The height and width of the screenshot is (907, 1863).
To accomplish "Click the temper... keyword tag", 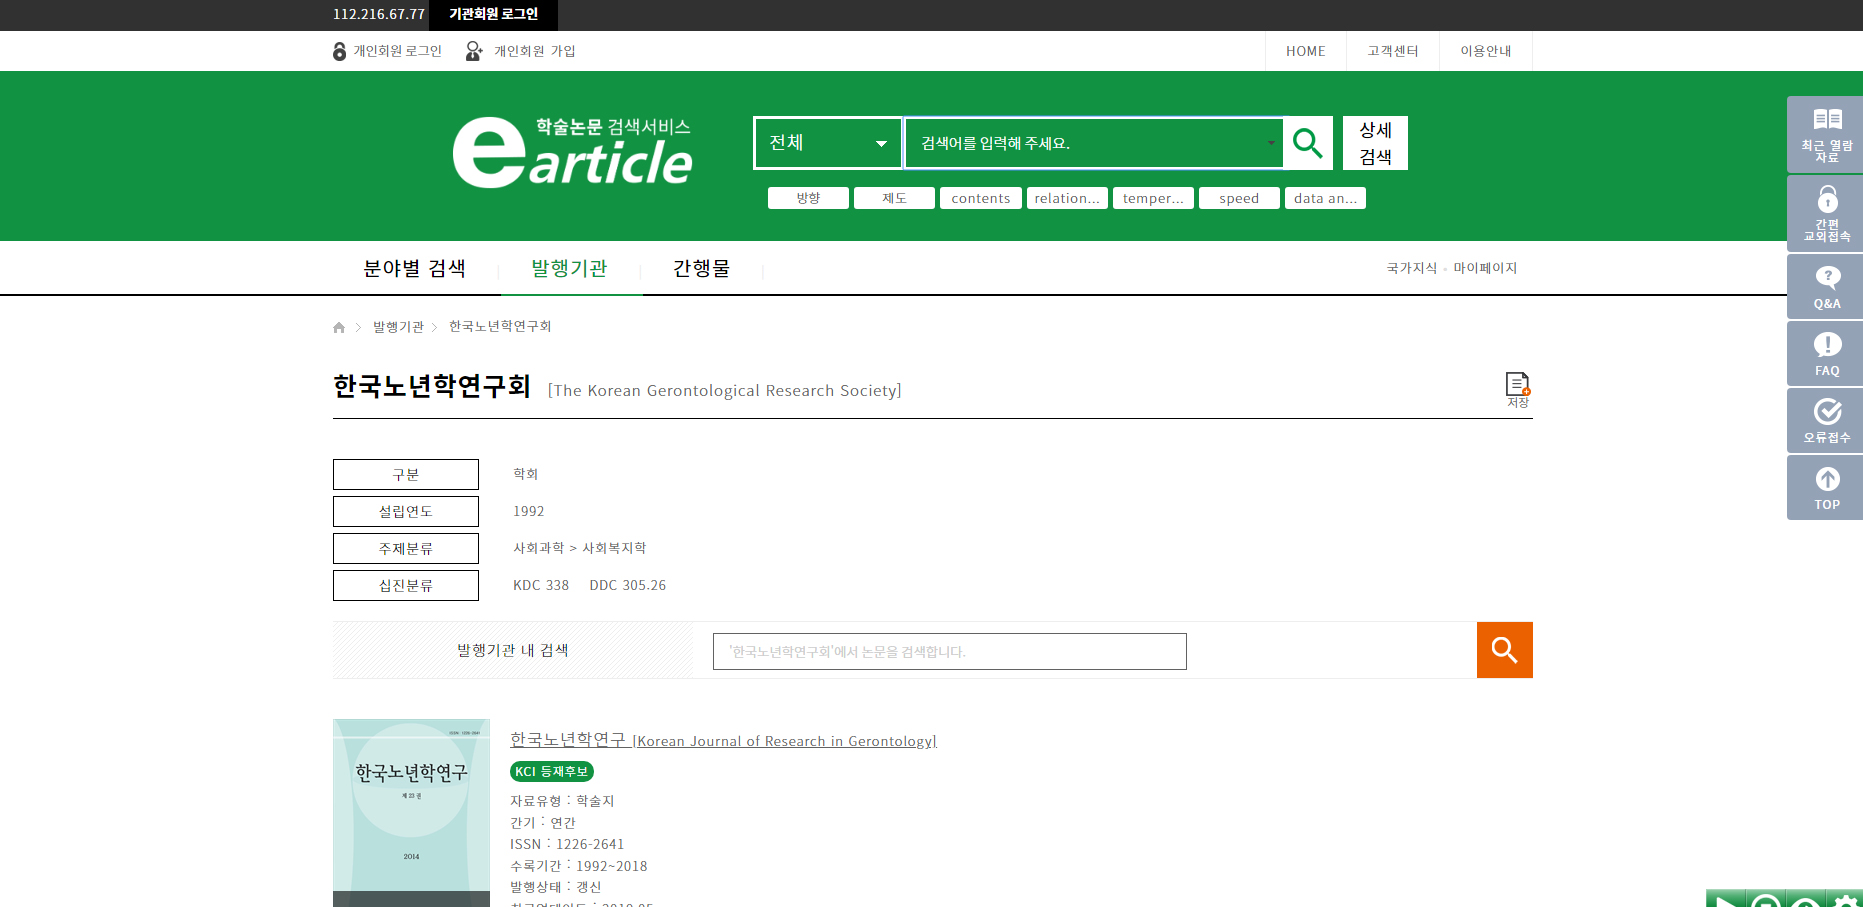I will click(x=1153, y=198).
